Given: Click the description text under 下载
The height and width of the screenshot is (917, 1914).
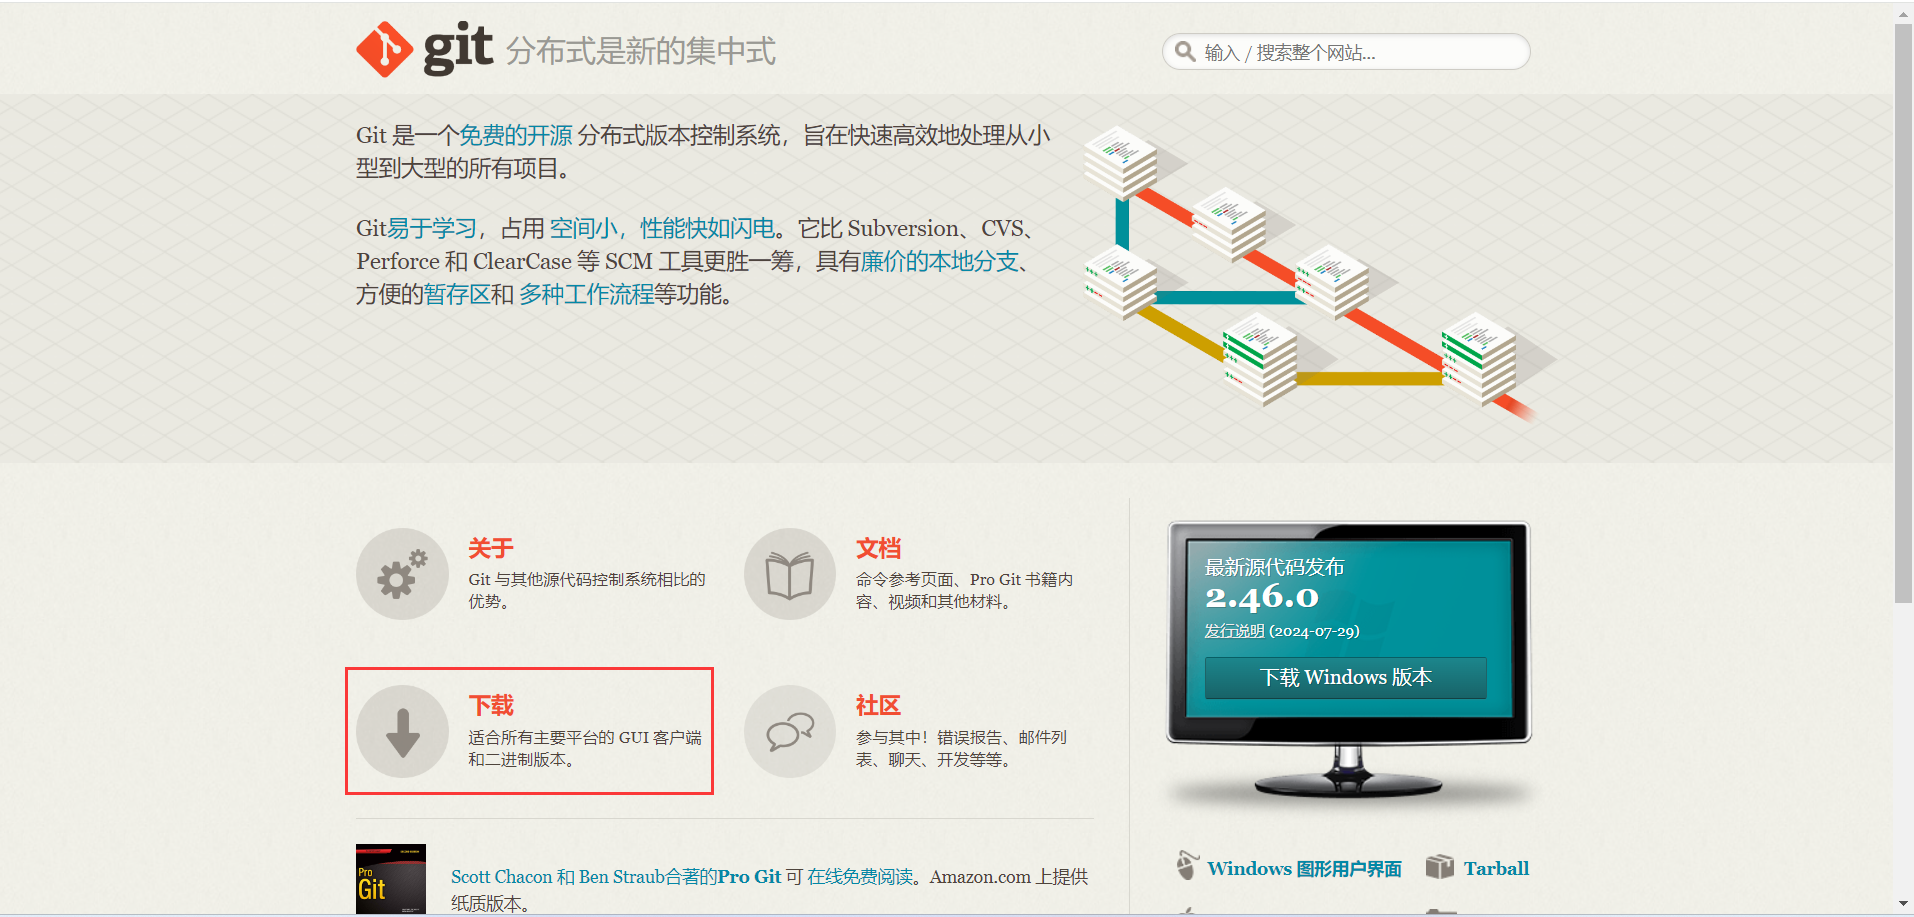Looking at the screenshot, I should (585, 748).
